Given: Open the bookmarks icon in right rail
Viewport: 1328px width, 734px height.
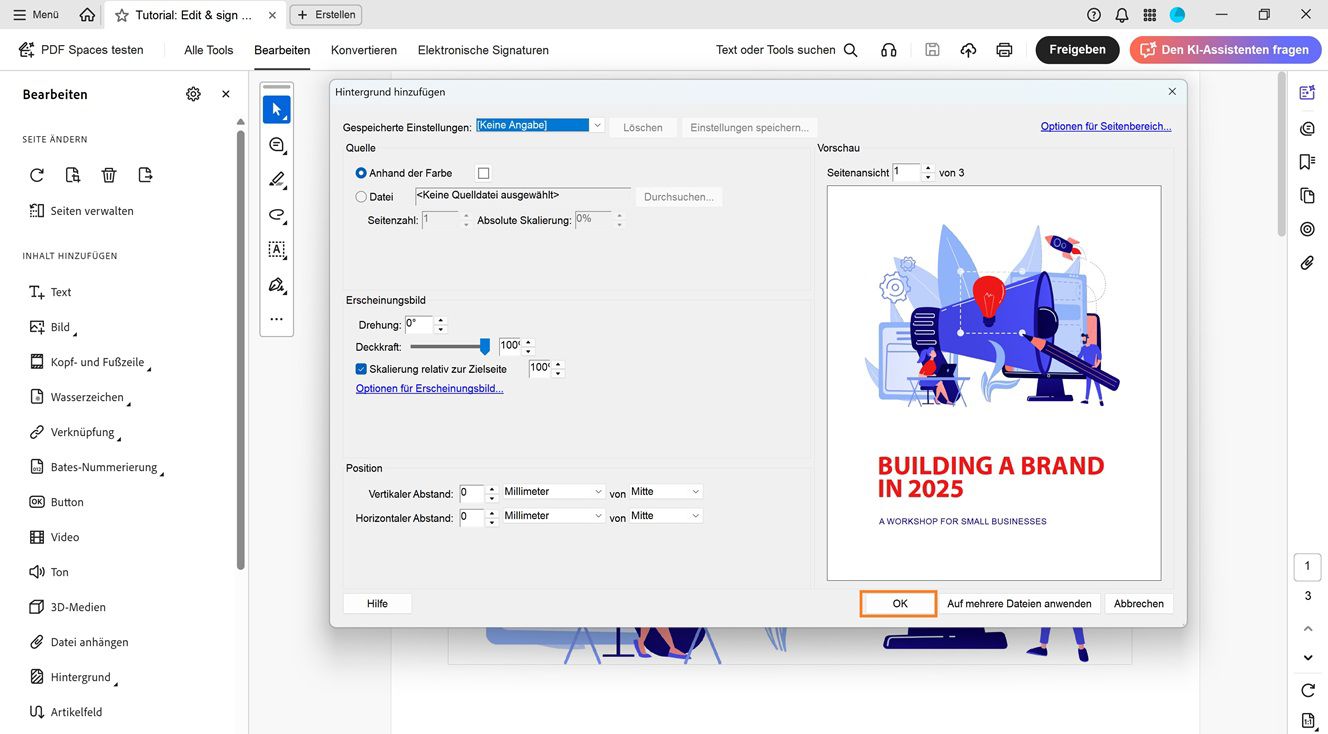Looking at the screenshot, I should 1307,162.
